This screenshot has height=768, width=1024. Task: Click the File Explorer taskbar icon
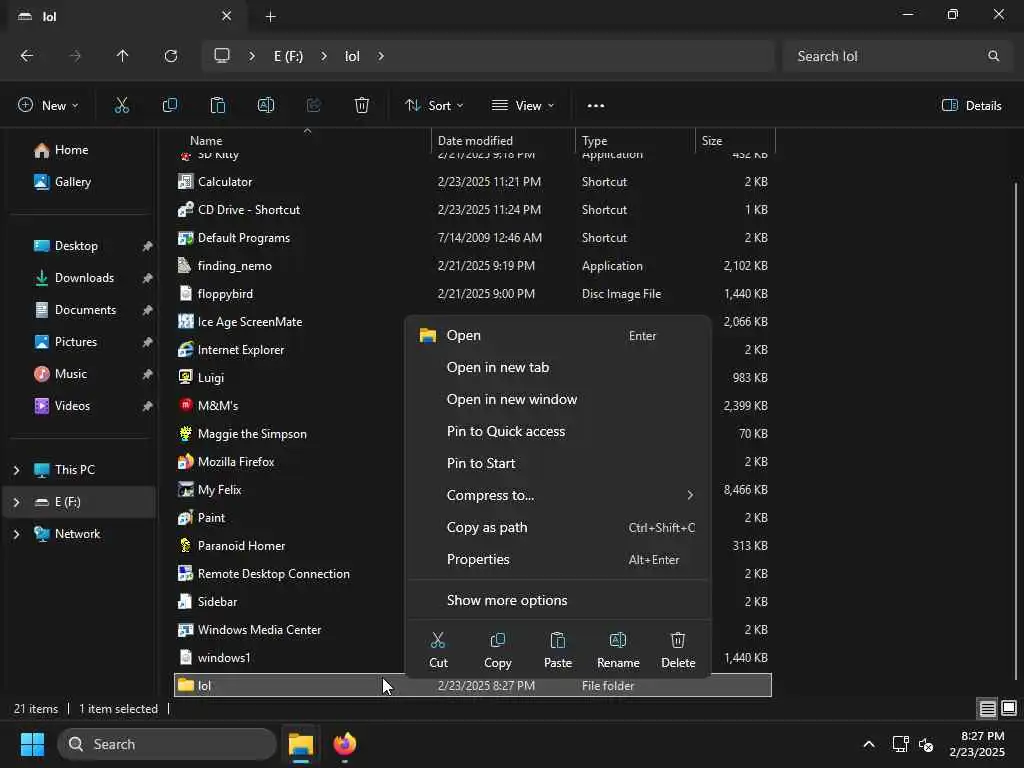(301, 744)
